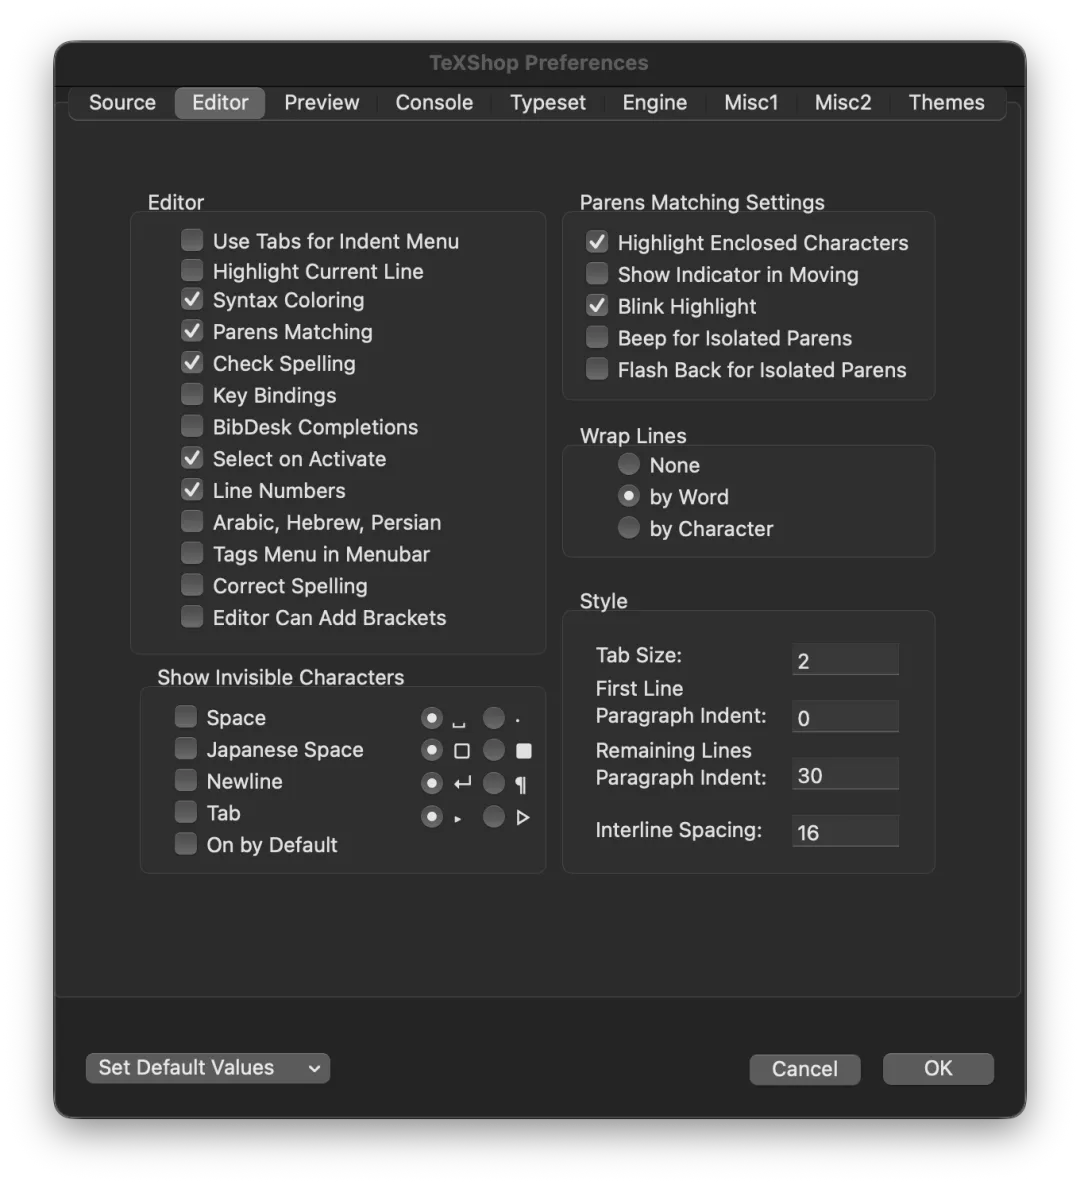The height and width of the screenshot is (1185, 1080).
Task: Select pilcrow symbol for Newline
Action: point(494,783)
